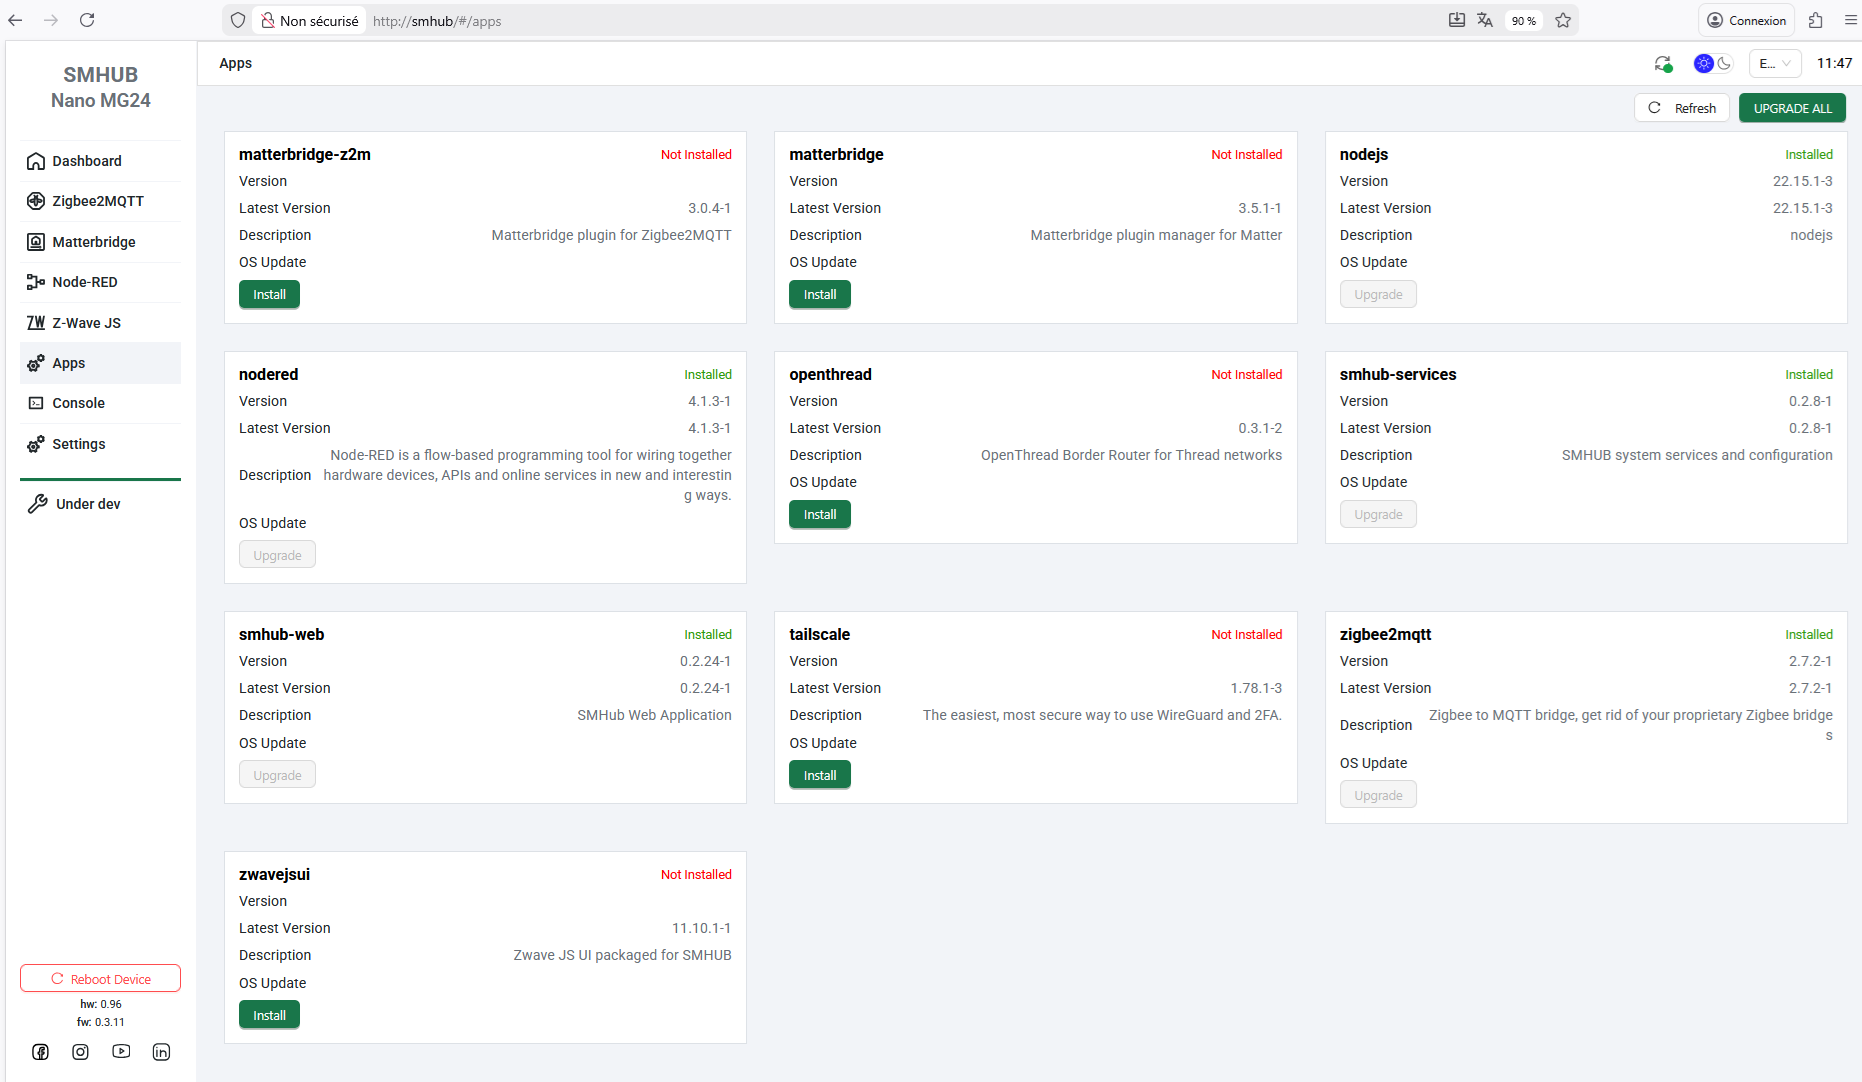Click the browser forward arrow
The image size is (1862, 1082).
tap(51, 20)
